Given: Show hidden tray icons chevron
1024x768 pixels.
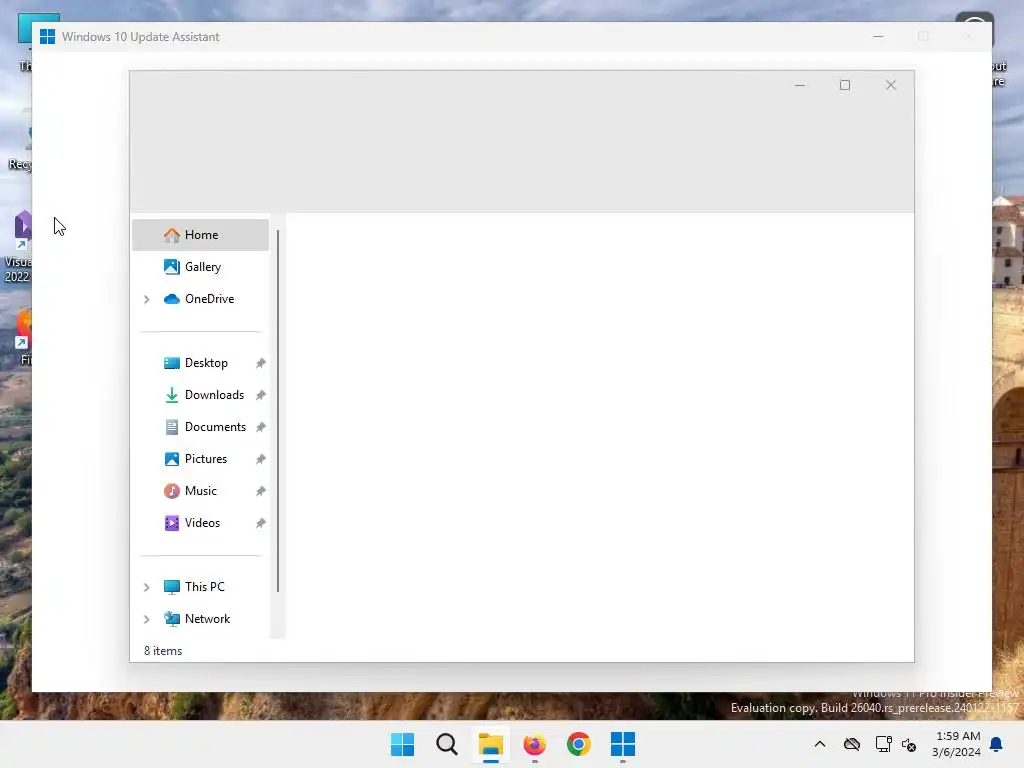Looking at the screenshot, I should click(820, 744).
